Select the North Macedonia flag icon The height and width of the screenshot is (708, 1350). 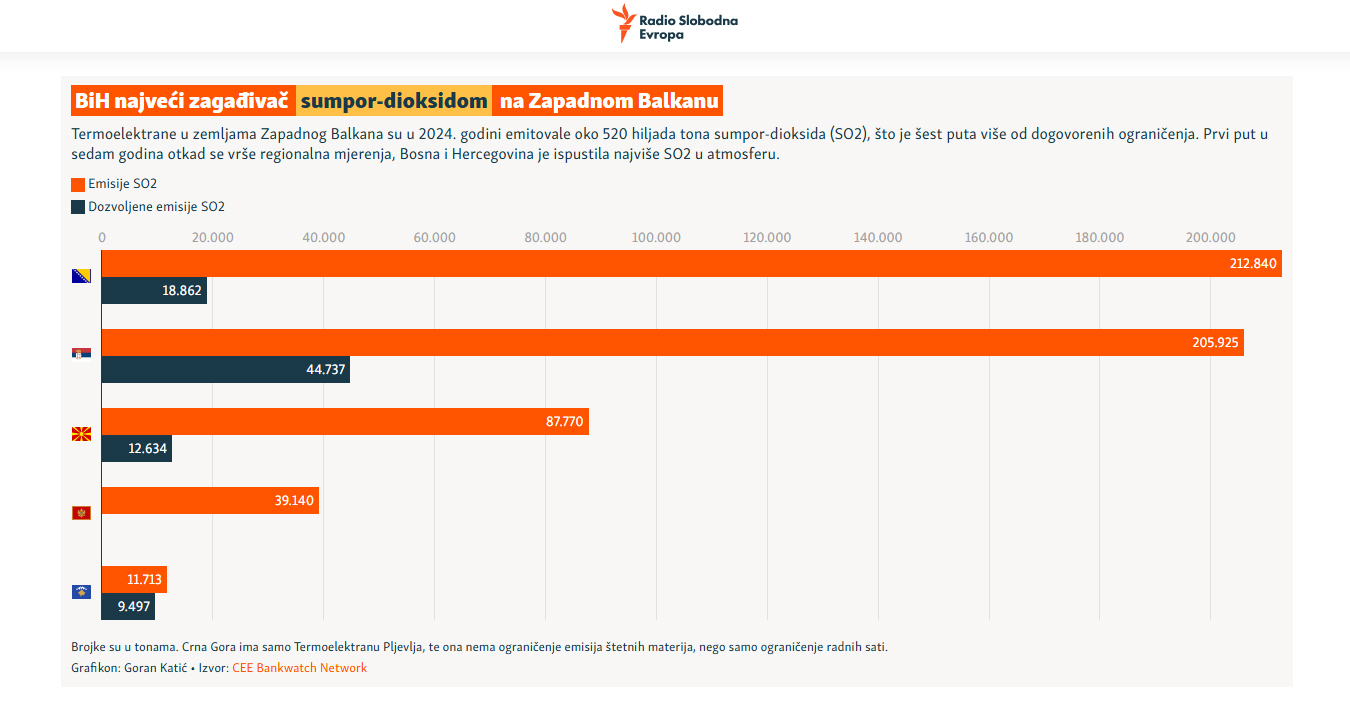pyautogui.click(x=81, y=434)
